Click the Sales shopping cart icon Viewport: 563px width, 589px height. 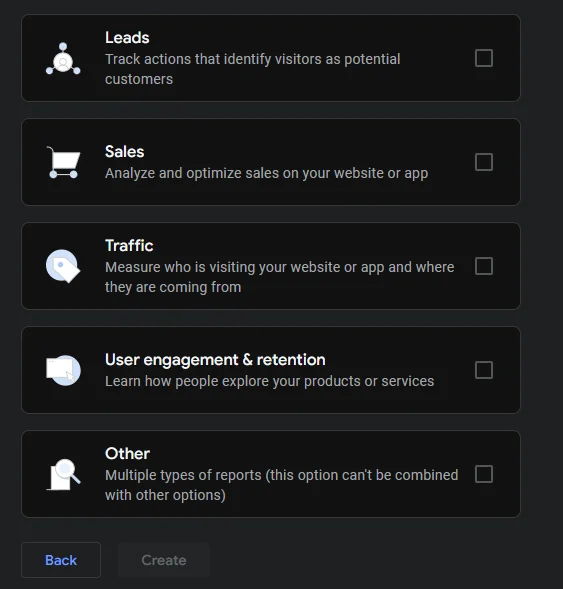pos(63,162)
